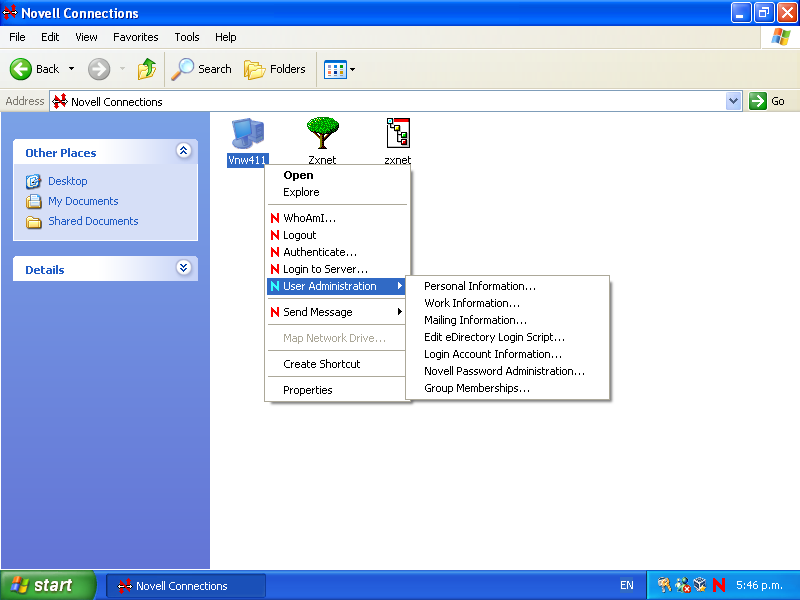
Task: Open the Back history dropdown arrow
Action: point(71,69)
